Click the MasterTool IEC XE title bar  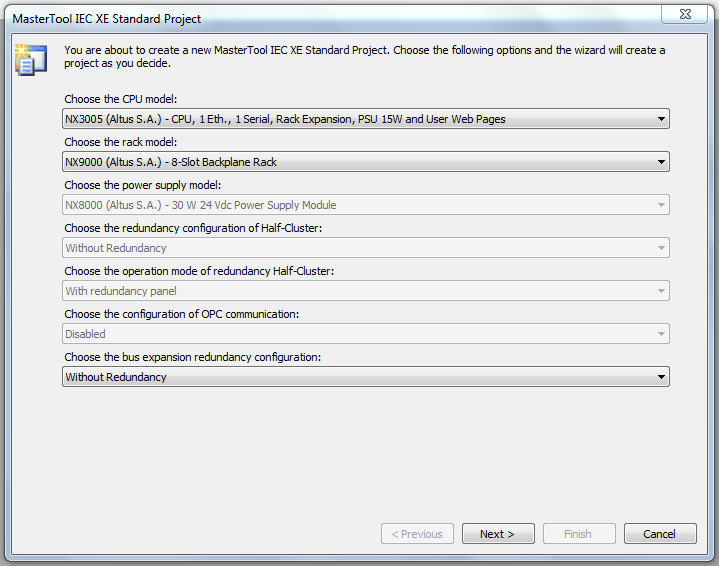(x=300, y=18)
